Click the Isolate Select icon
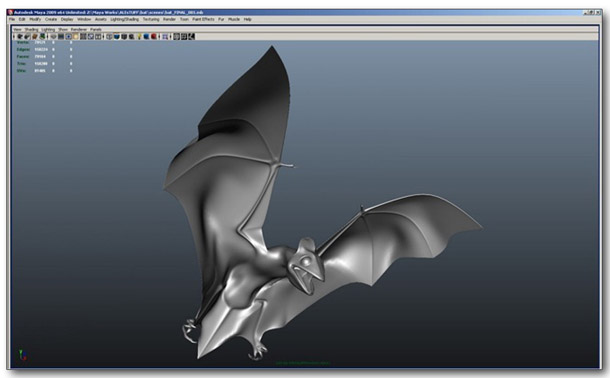Image resolution: width=610 pixels, height=378 pixels. tap(165, 37)
